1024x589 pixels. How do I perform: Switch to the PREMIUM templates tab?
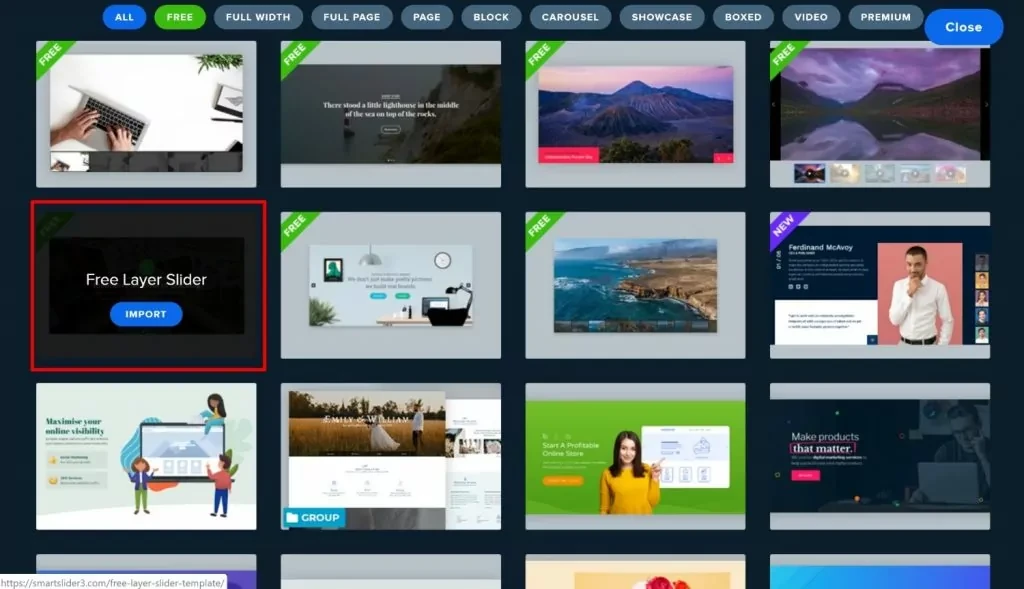(885, 17)
